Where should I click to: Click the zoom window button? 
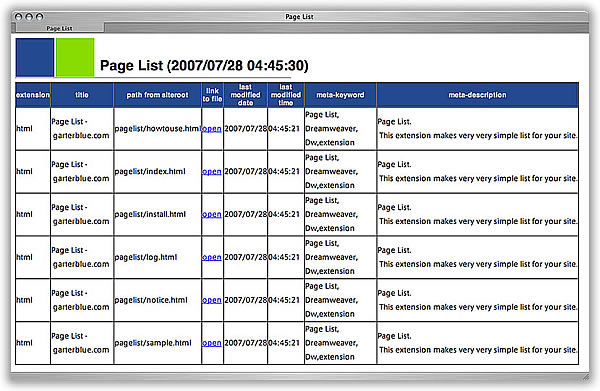[x=39, y=16]
